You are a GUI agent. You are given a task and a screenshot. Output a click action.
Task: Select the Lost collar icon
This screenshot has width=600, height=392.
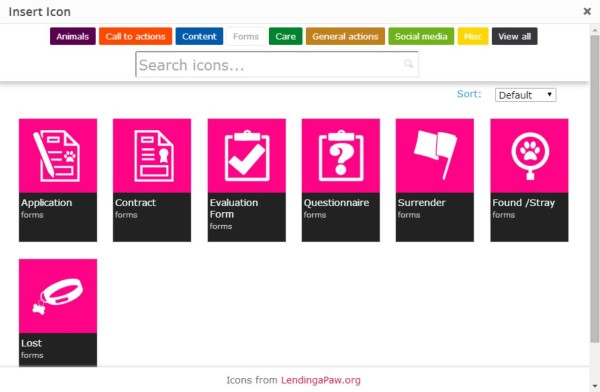(58, 296)
